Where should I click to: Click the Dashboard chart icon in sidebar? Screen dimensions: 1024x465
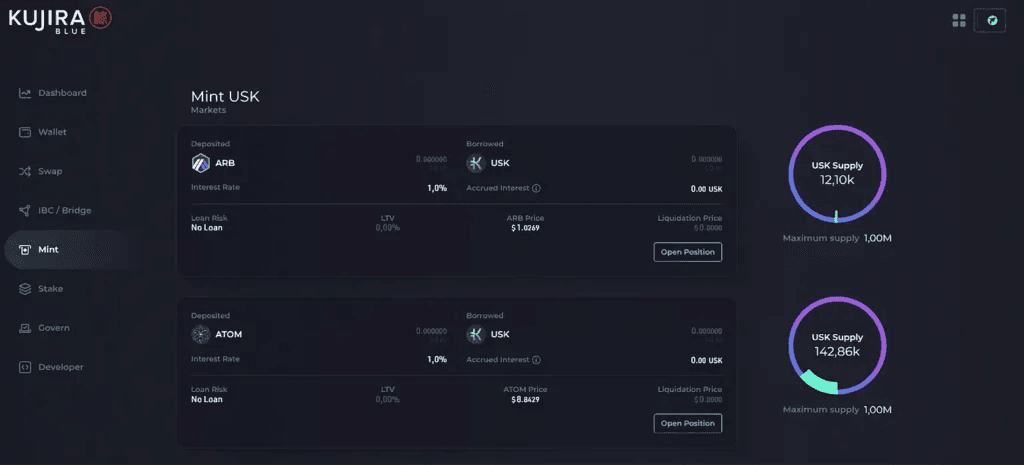[25, 93]
